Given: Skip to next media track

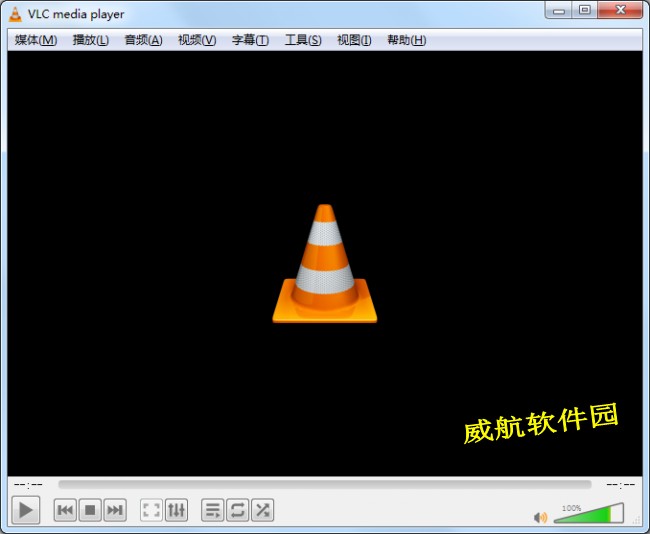Looking at the screenshot, I should click(115, 510).
